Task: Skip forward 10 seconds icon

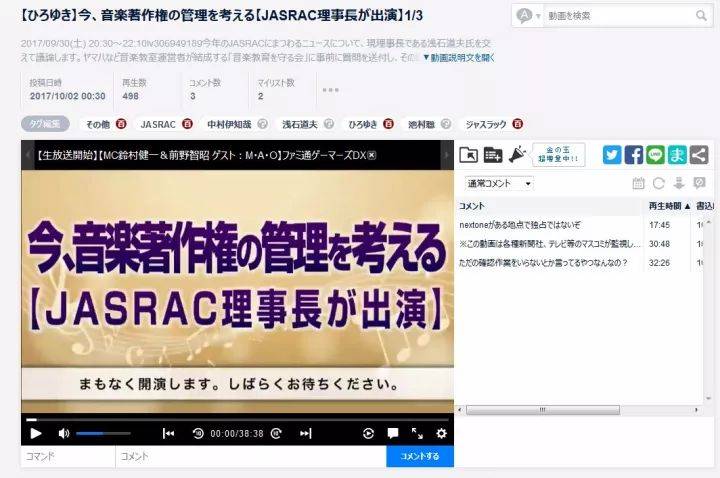Action: pyautogui.click(x=276, y=433)
